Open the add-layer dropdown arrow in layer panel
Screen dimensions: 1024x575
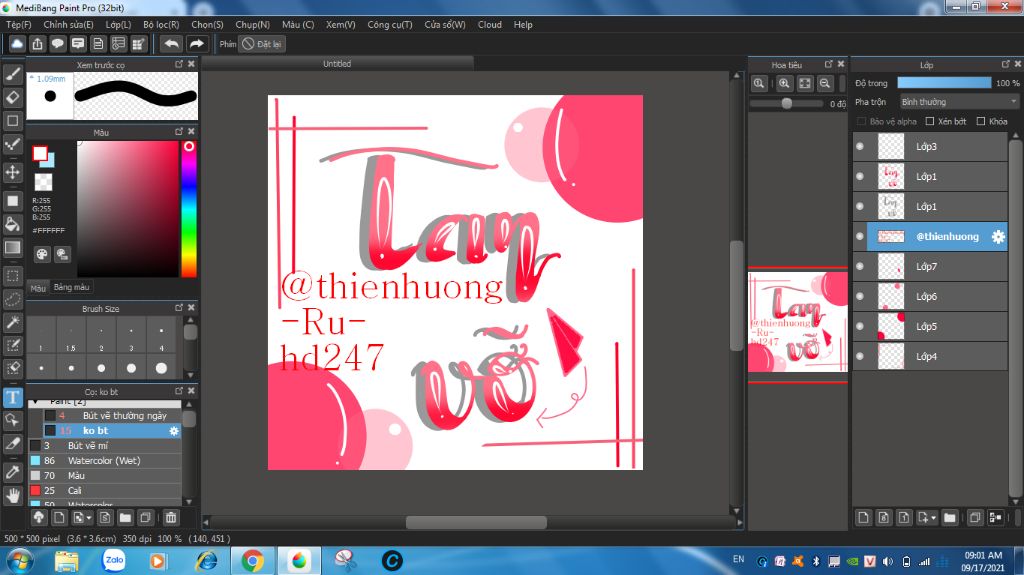(x=933, y=518)
